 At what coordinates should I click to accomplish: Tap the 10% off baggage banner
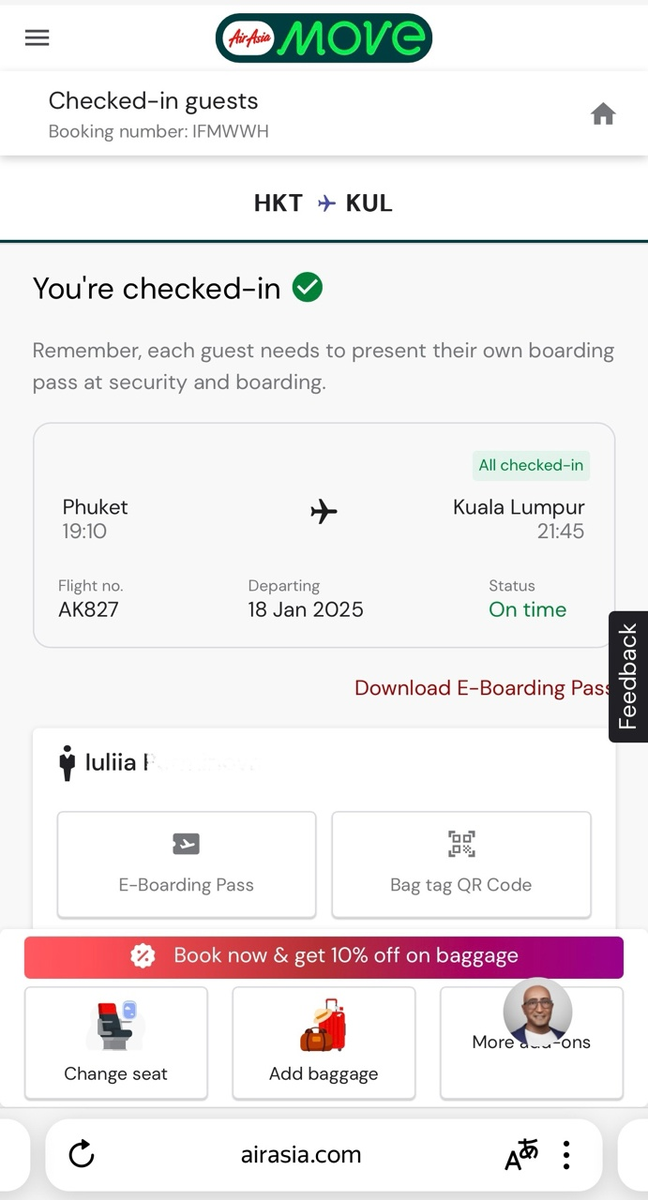pos(324,956)
